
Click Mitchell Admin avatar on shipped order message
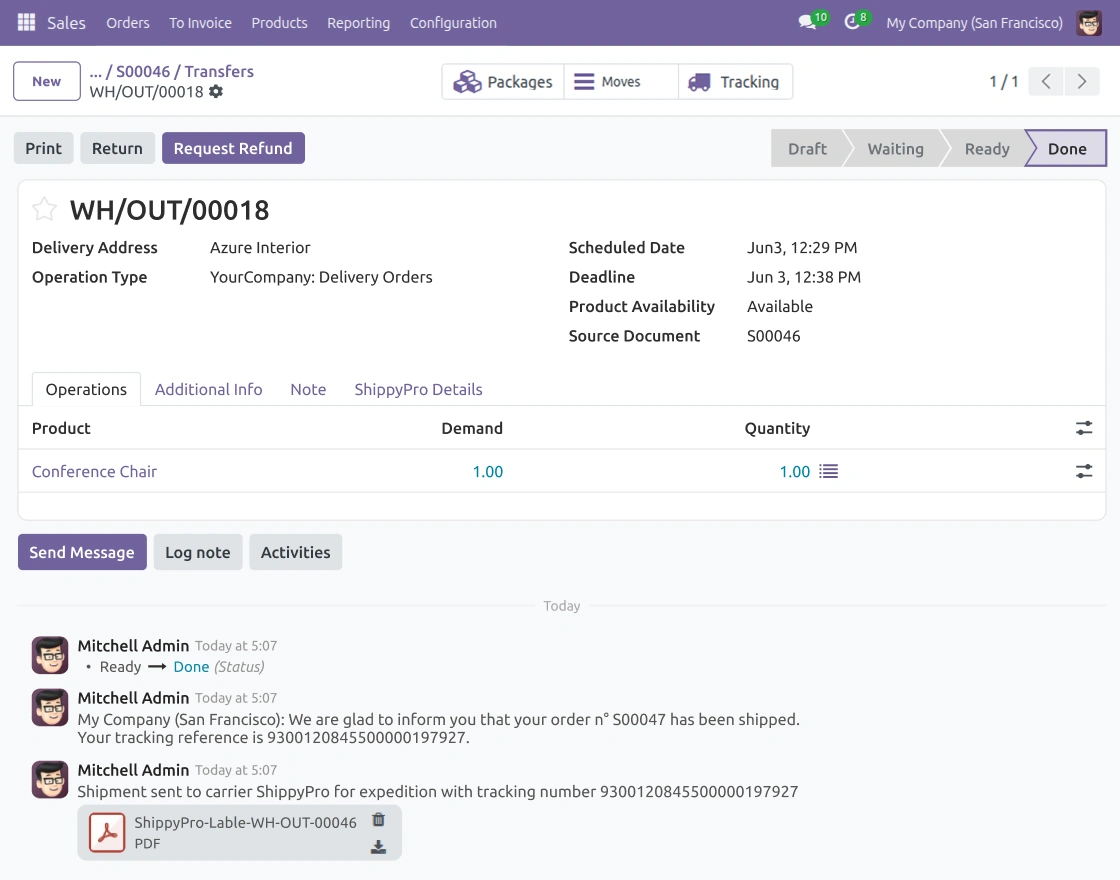(x=50, y=707)
